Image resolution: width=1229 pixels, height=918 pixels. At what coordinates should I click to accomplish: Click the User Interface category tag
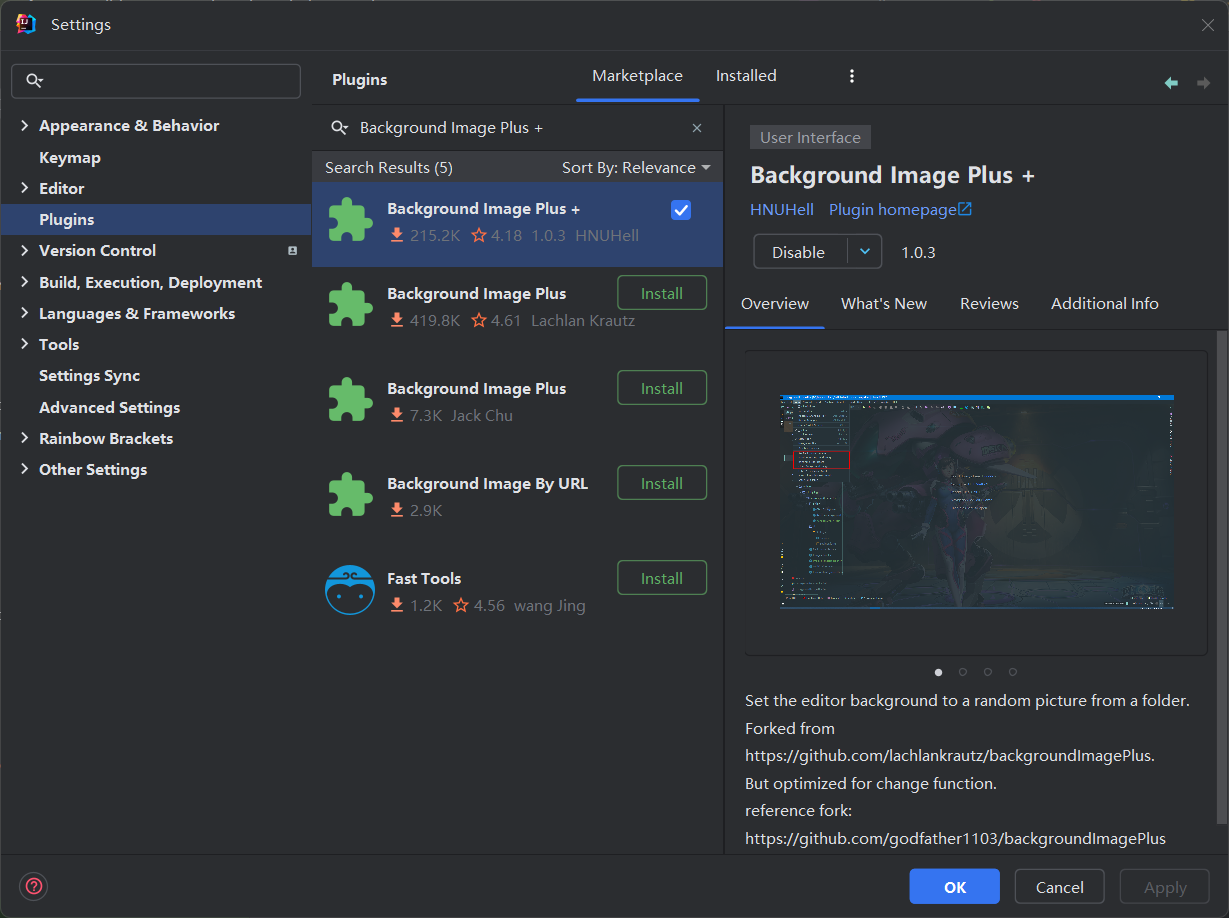point(810,138)
